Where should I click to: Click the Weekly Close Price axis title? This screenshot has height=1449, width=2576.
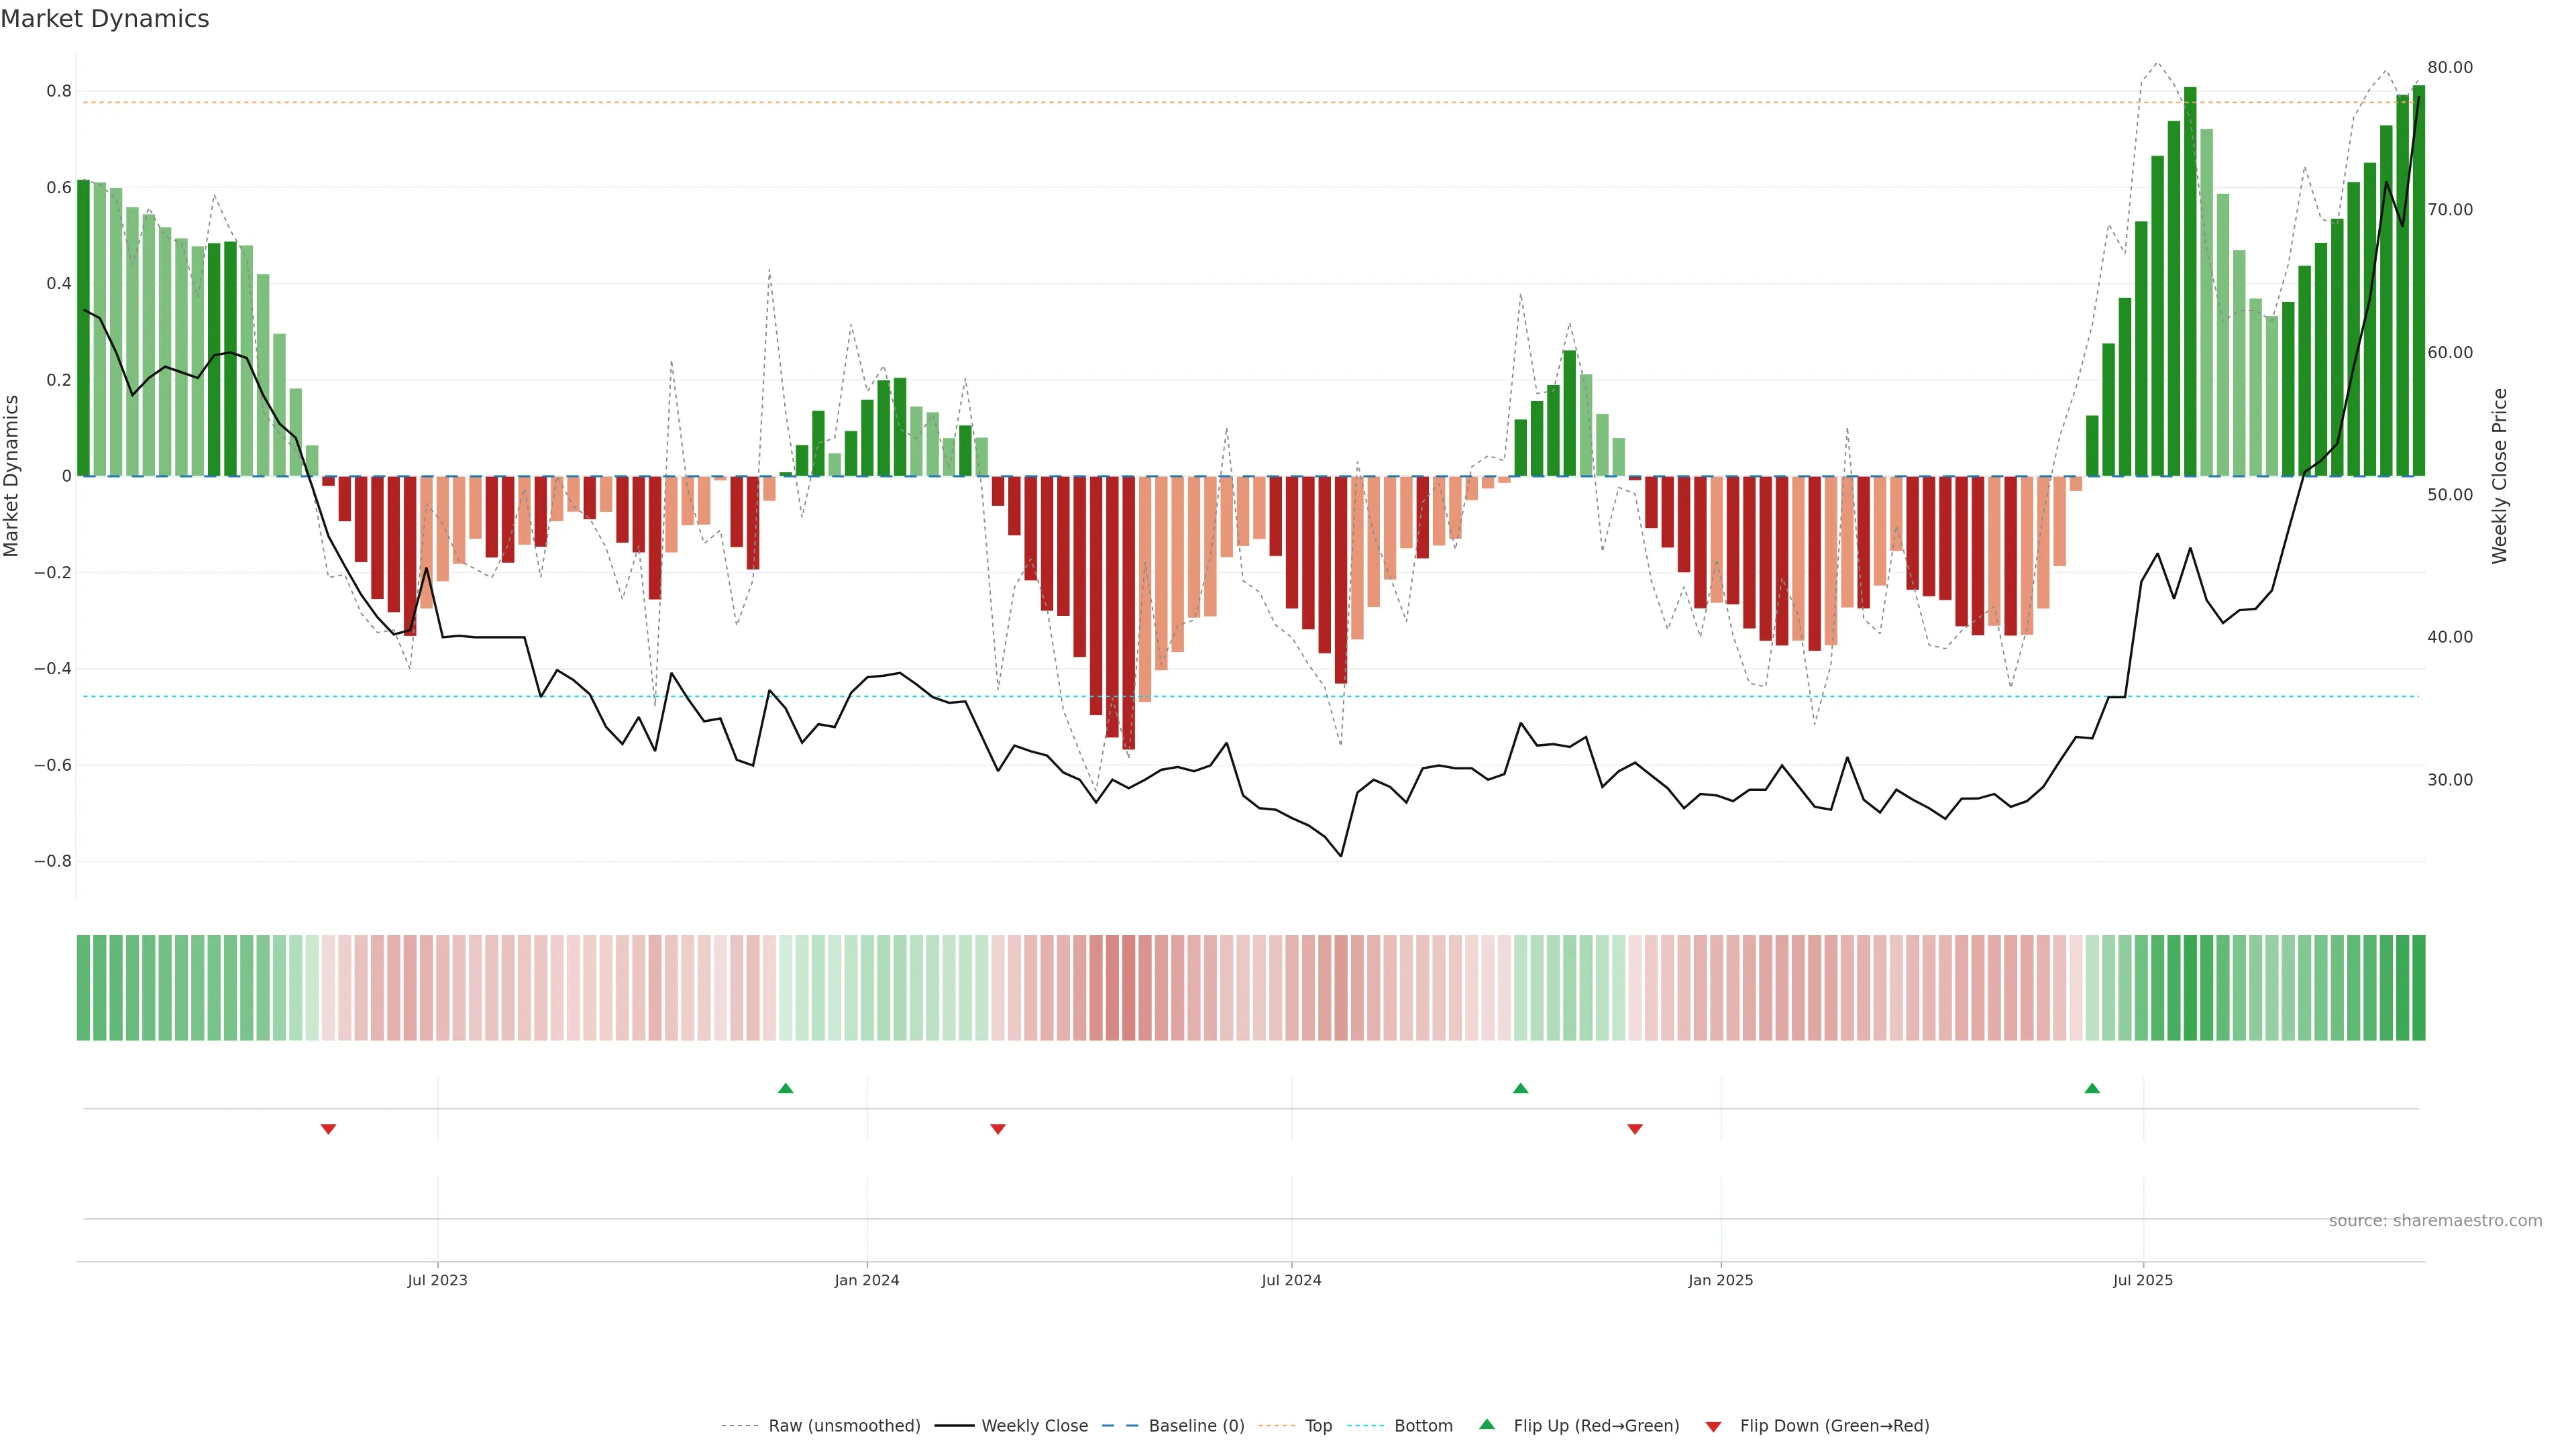pos(2500,476)
